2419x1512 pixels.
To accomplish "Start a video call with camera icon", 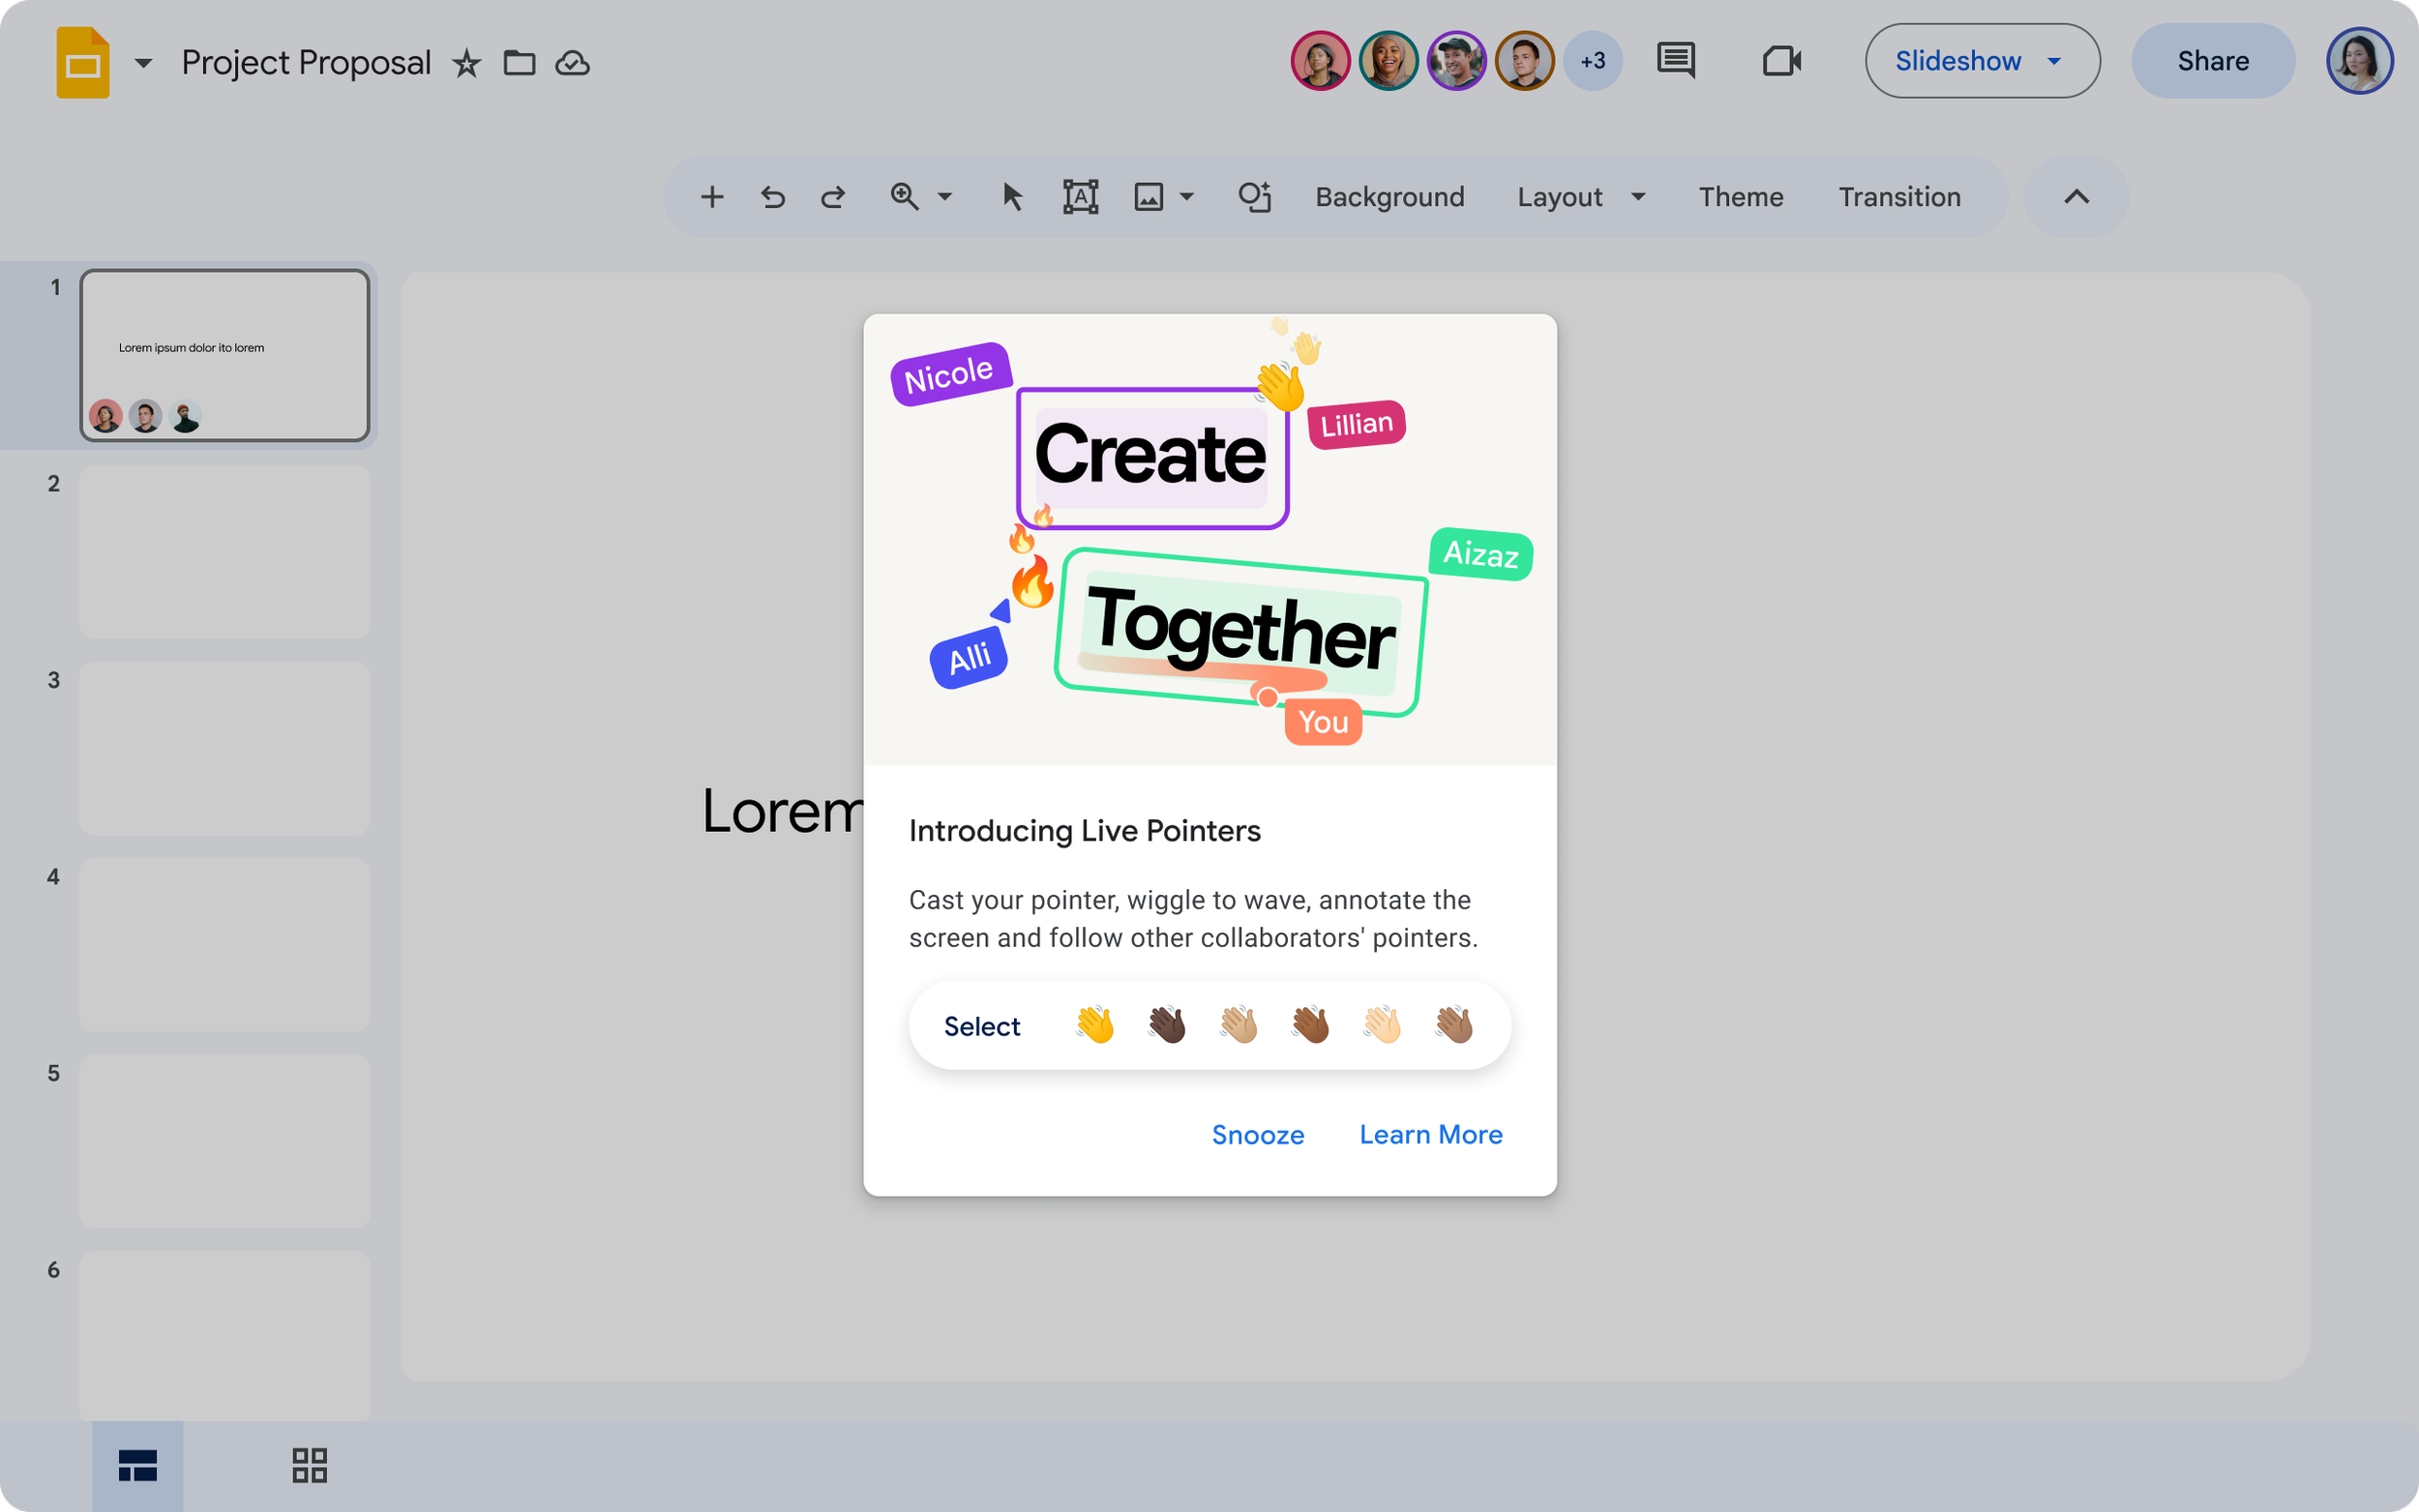I will tap(1781, 61).
